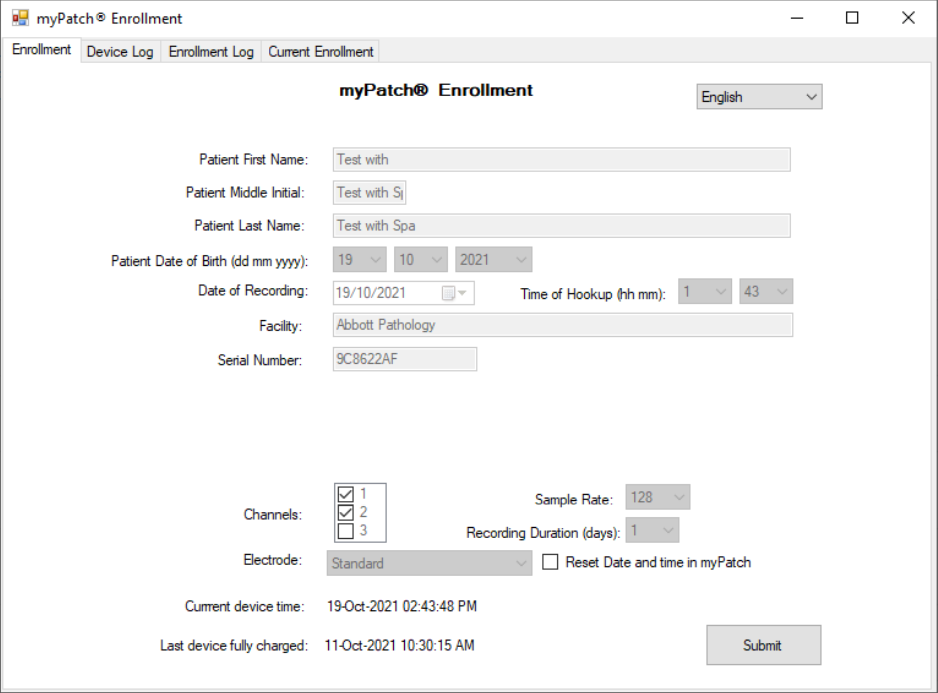Uncheck Channel 2 checkbox
This screenshot has width=938, height=693.
coord(346,512)
